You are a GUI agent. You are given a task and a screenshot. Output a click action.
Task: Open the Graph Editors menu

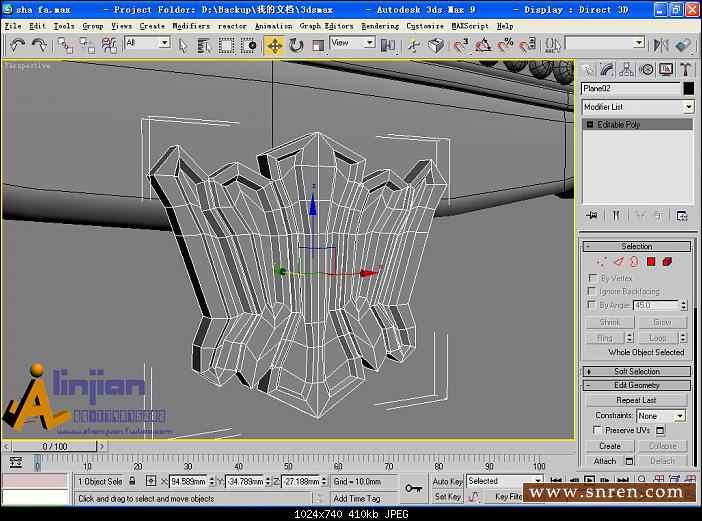[326, 26]
